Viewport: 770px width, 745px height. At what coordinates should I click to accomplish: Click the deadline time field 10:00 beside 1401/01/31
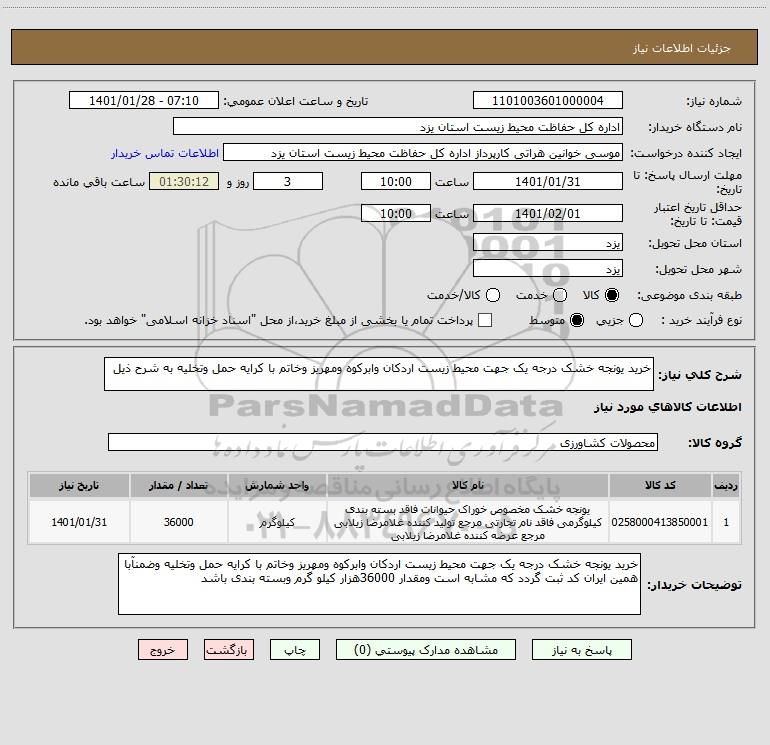(396, 181)
